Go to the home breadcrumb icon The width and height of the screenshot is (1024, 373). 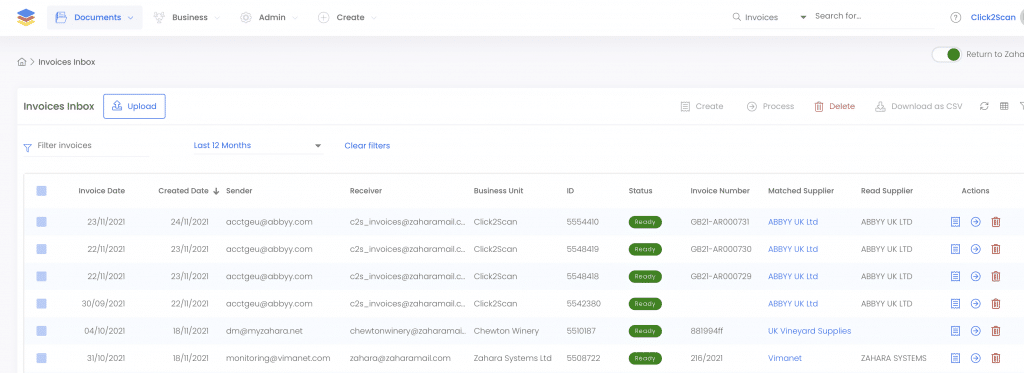click(x=22, y=62)
